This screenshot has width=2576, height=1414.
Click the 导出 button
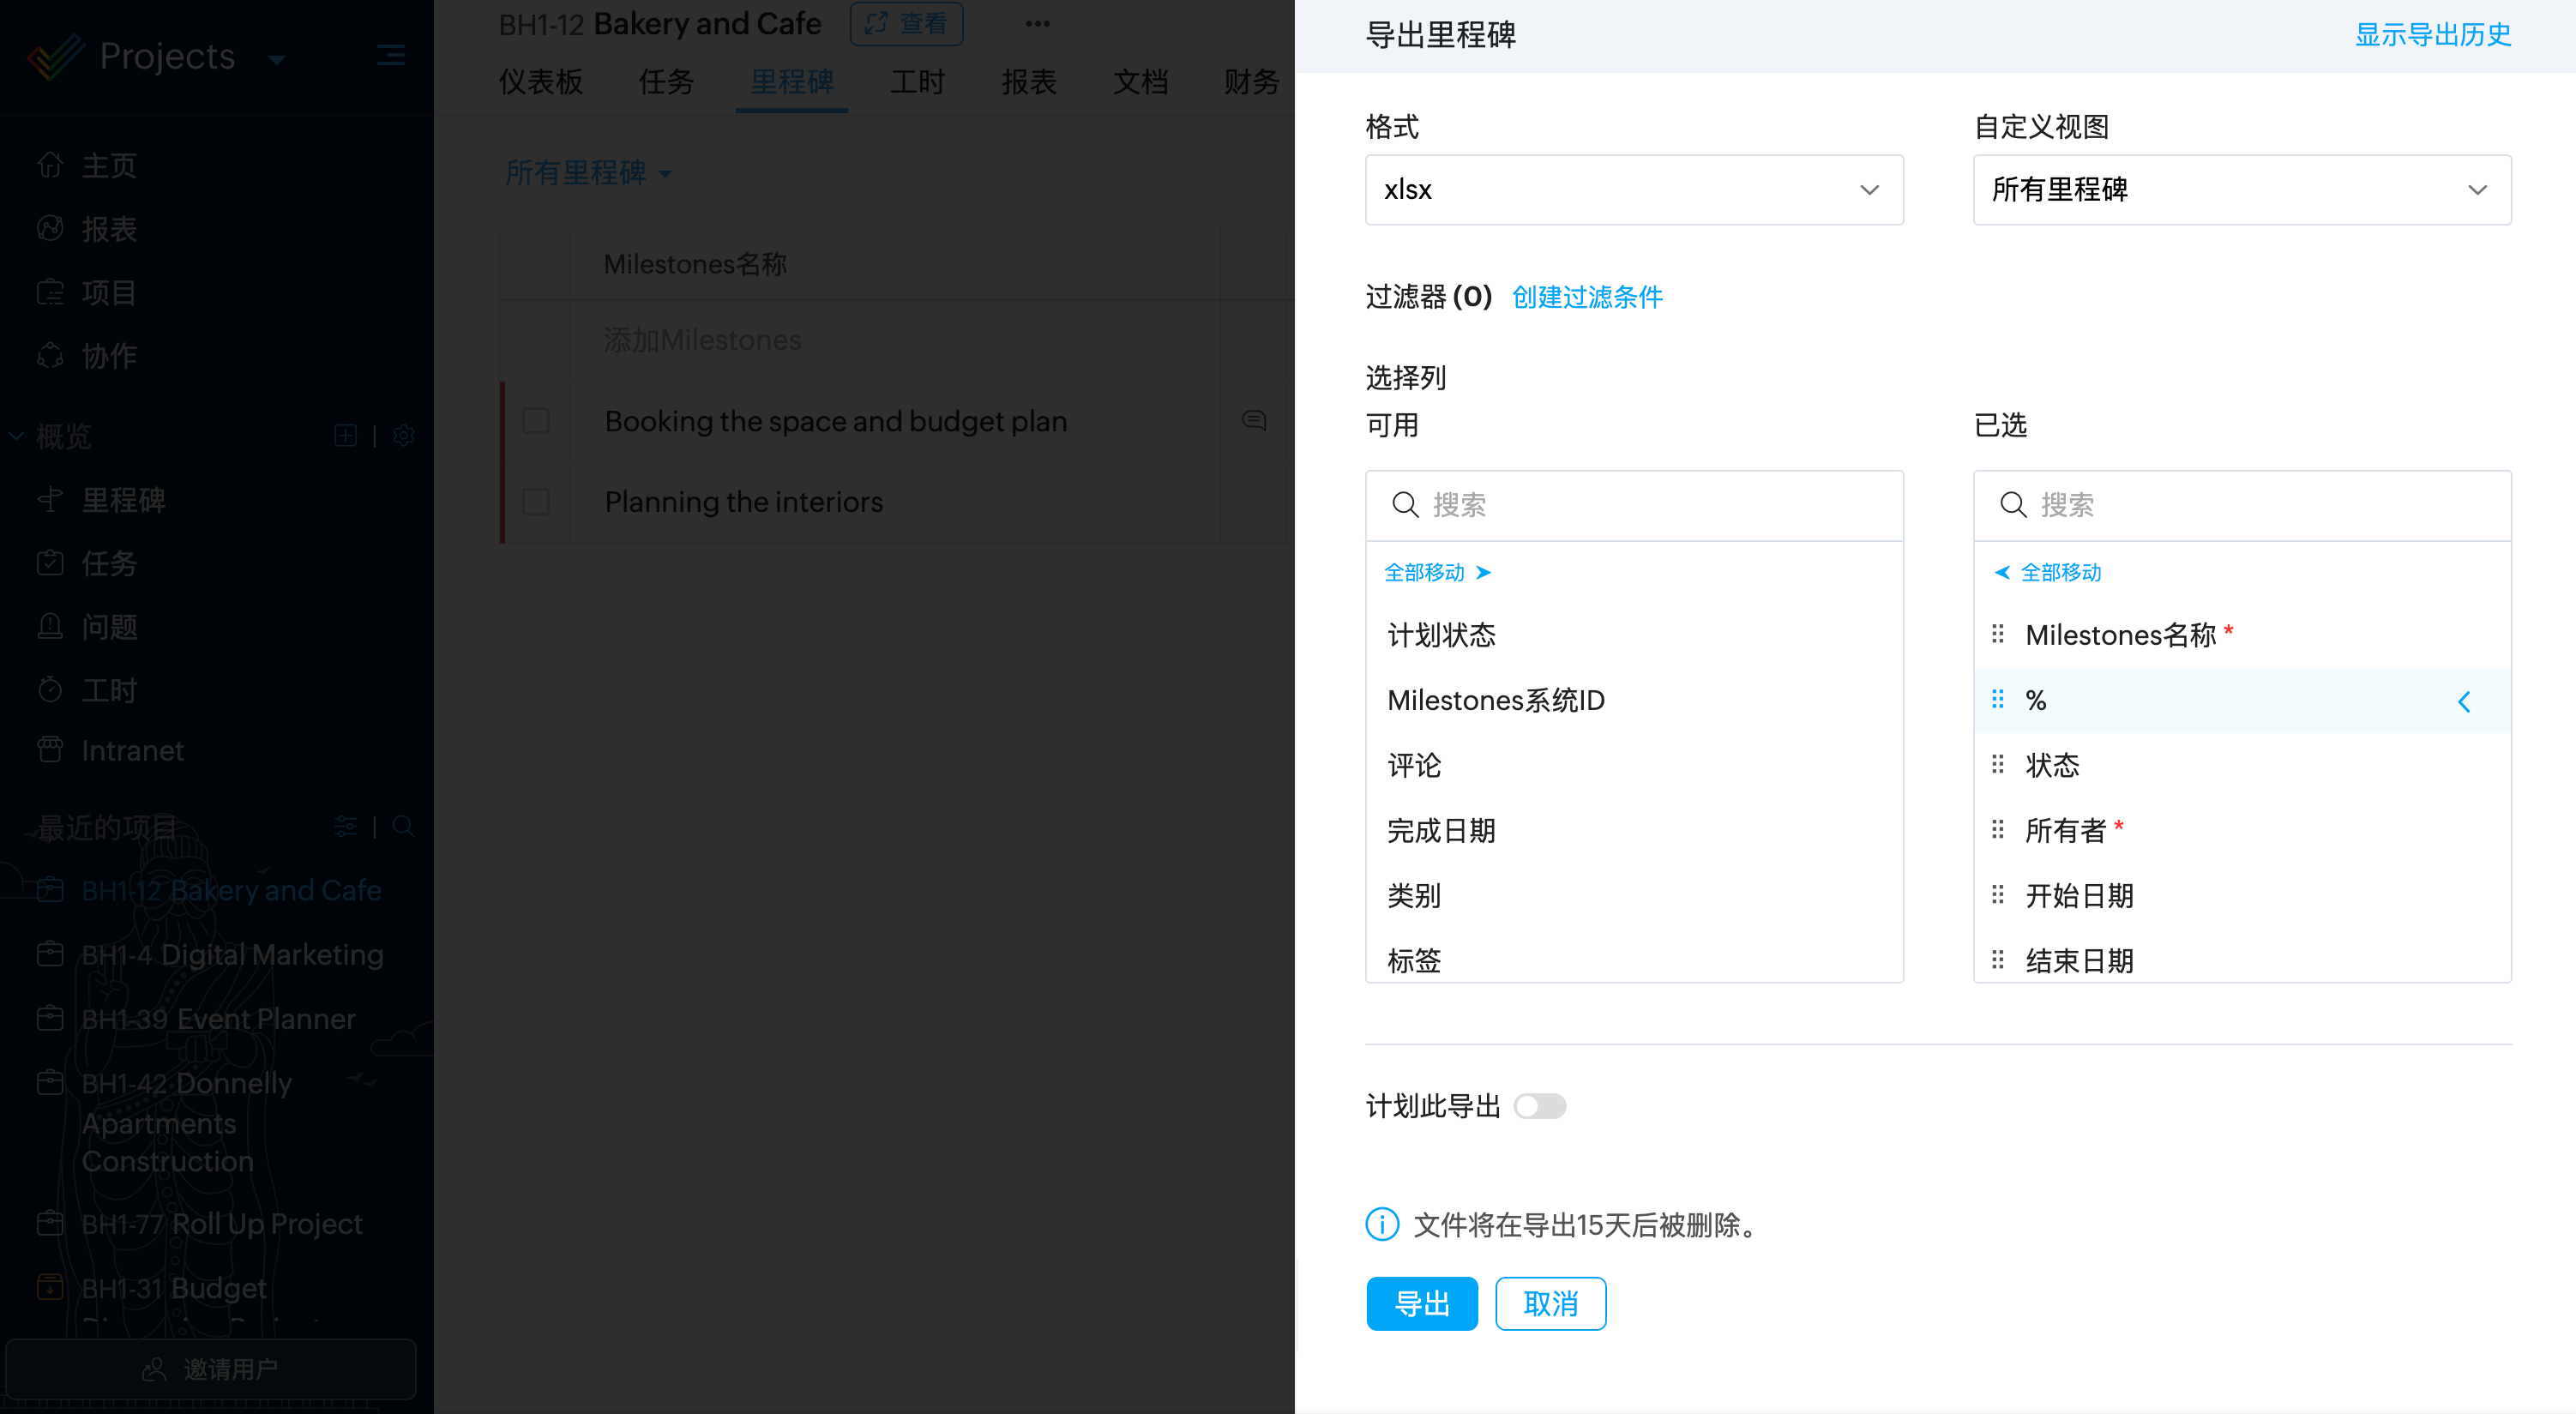(x=1421, y=1303)
